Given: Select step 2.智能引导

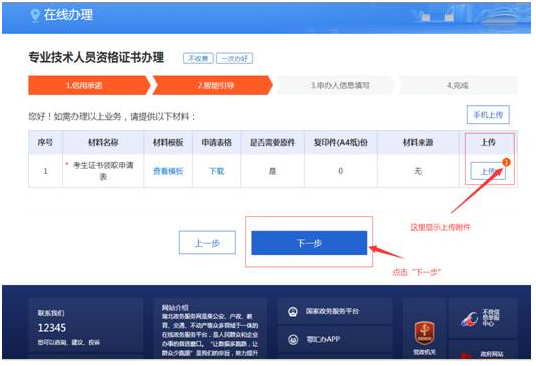Looking at the screenshot, I should coord(213,85).
